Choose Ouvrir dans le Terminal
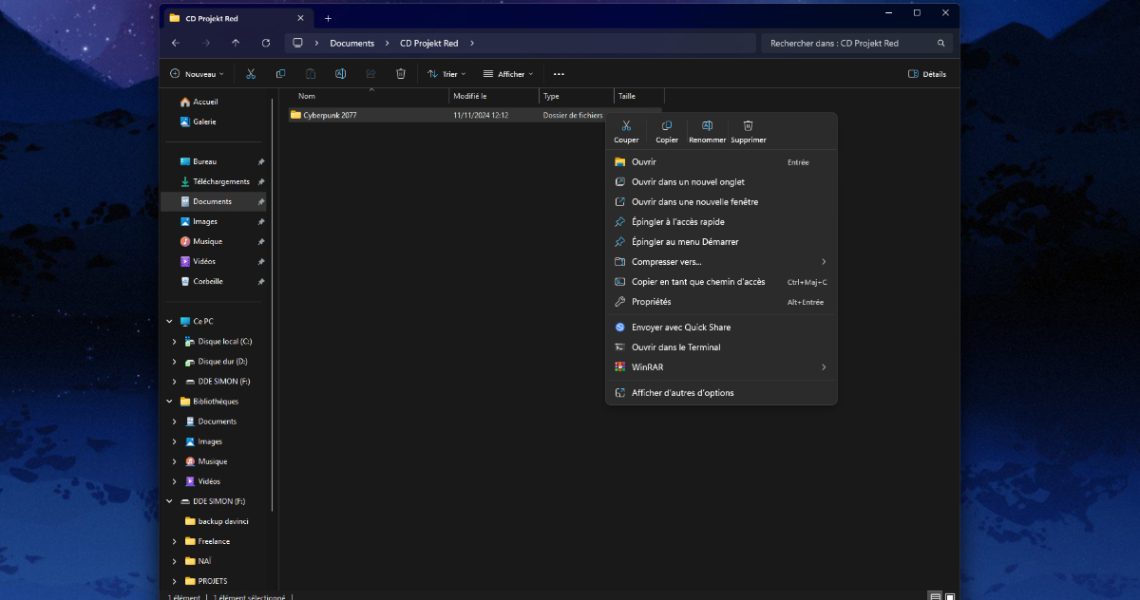Viewport: 1140px width, 600px height. click(x=675, y=347)
